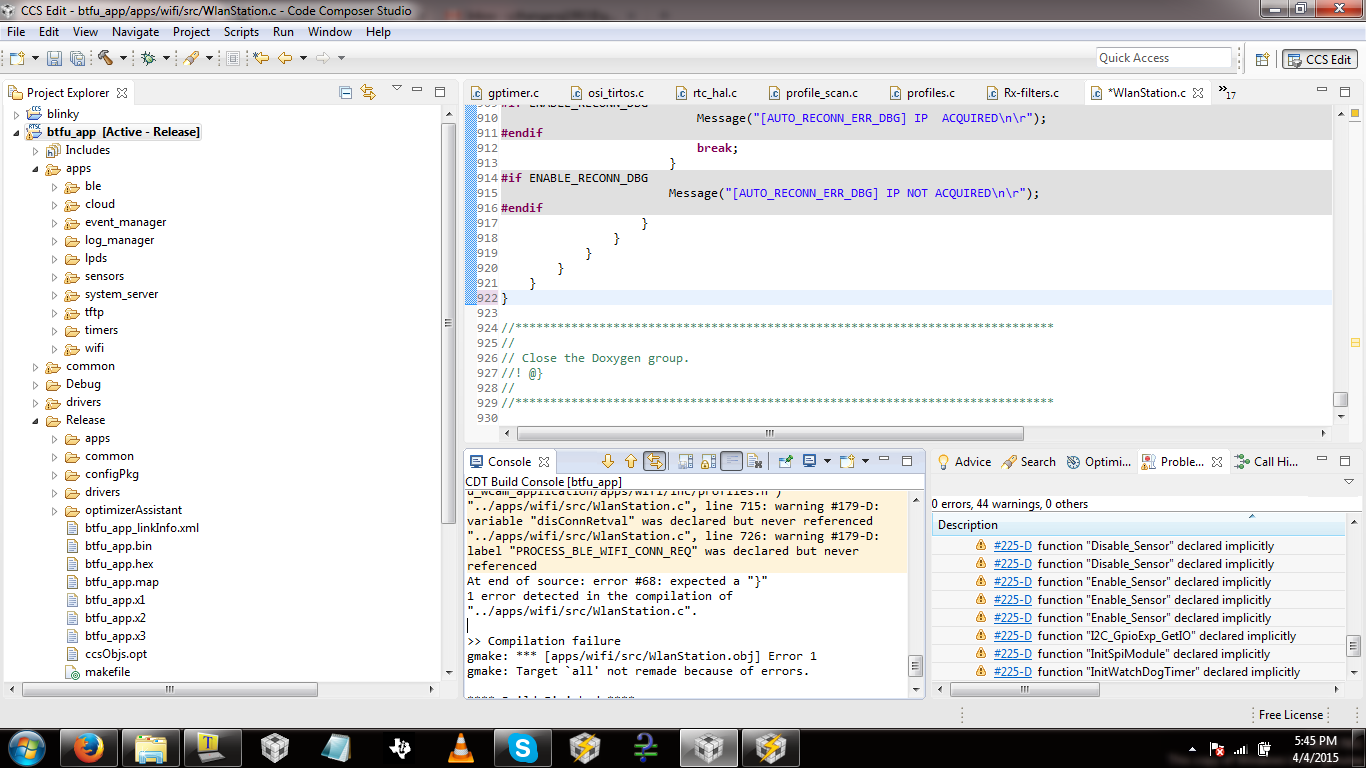Jump to the last edit location
This screenshot has height=768, width=1366.
pos(261,59)
